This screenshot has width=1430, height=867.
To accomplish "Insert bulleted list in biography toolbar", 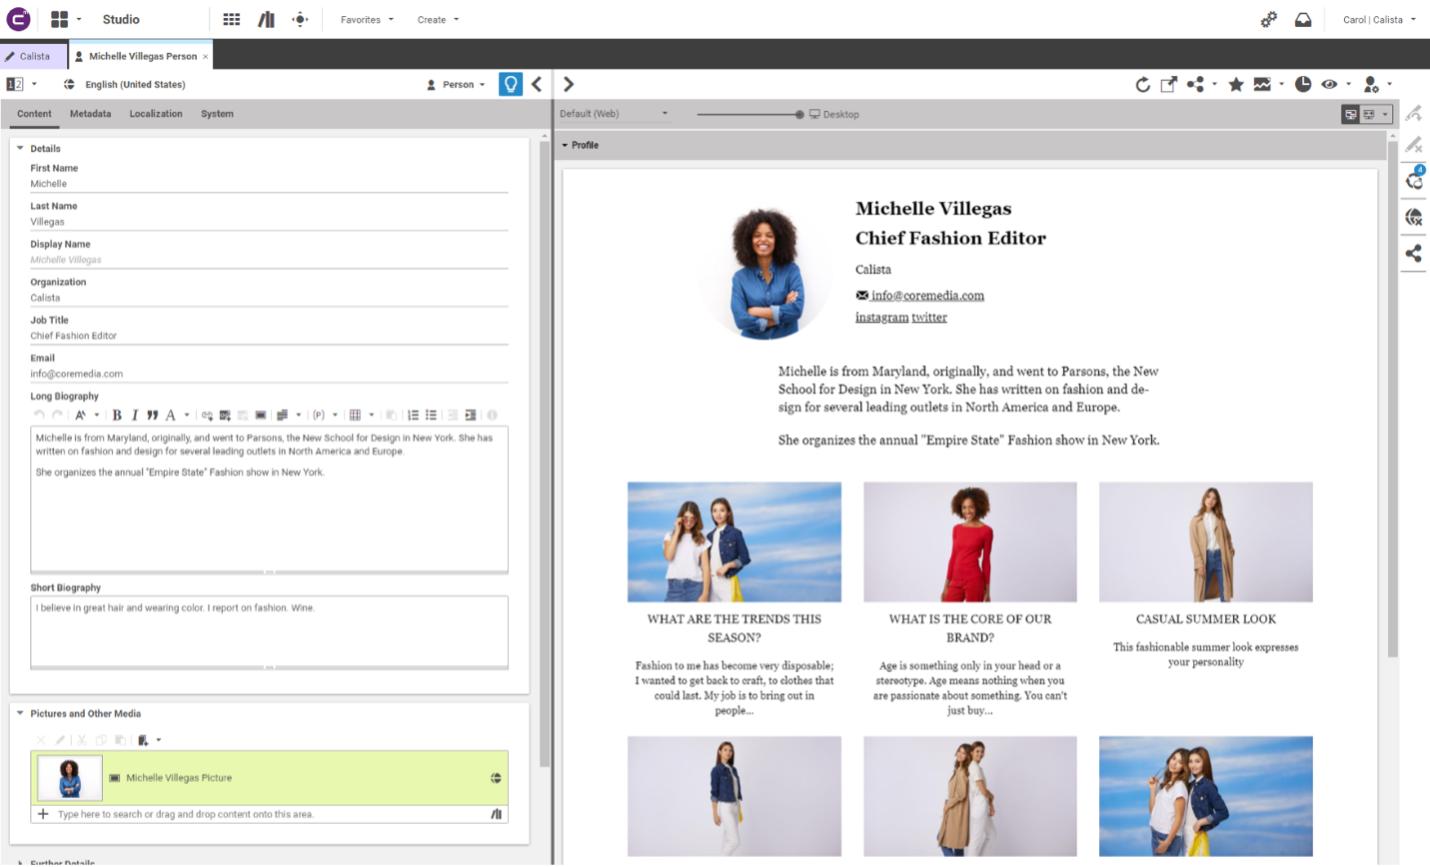I will click(431, 415).
